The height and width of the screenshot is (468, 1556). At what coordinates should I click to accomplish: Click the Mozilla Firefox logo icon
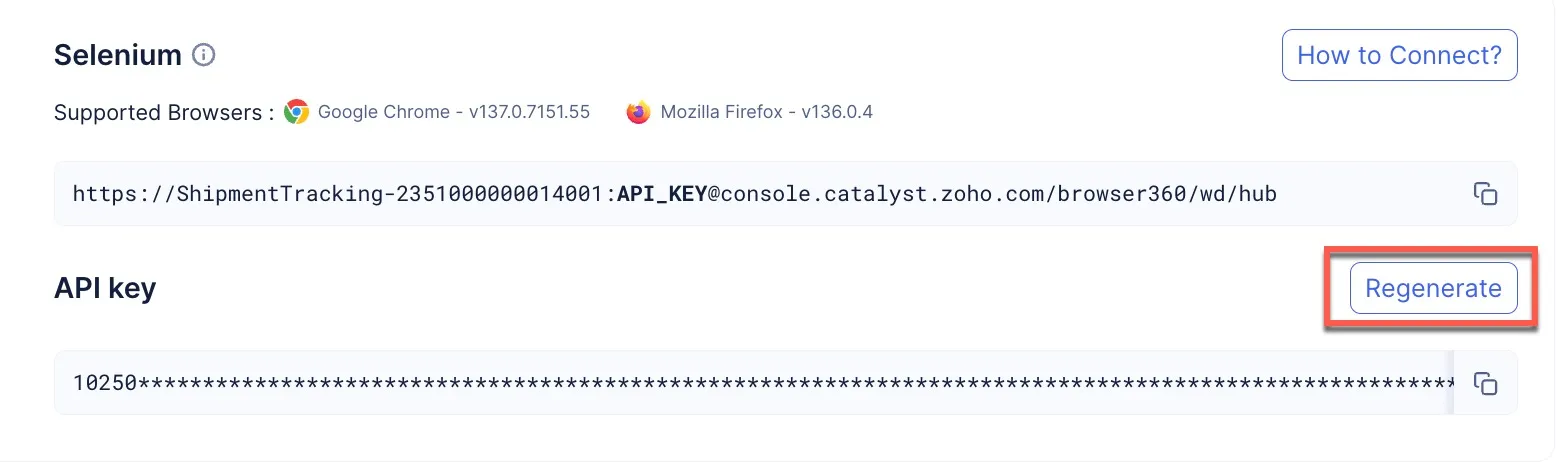[638, 112]
